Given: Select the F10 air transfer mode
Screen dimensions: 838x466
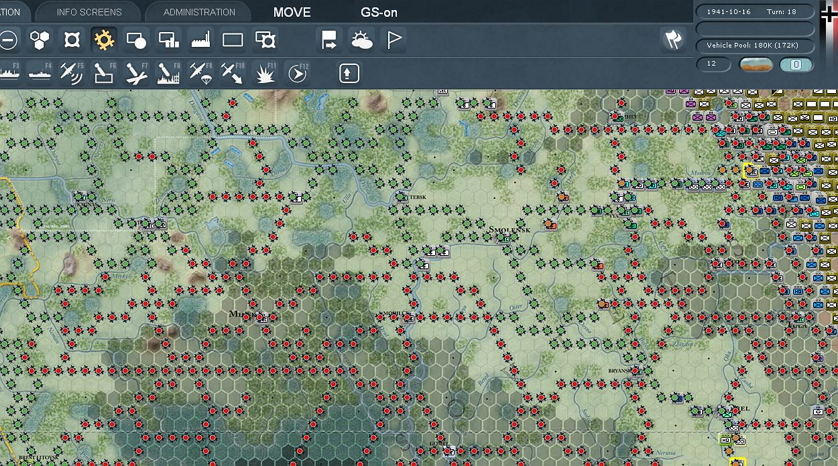Looking at the screenshot, I should pos(232,73).
